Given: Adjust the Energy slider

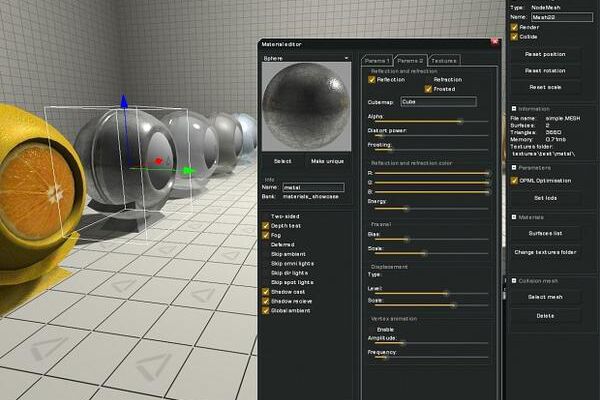Looking at the screenshot, I should (x=431, y=209).
